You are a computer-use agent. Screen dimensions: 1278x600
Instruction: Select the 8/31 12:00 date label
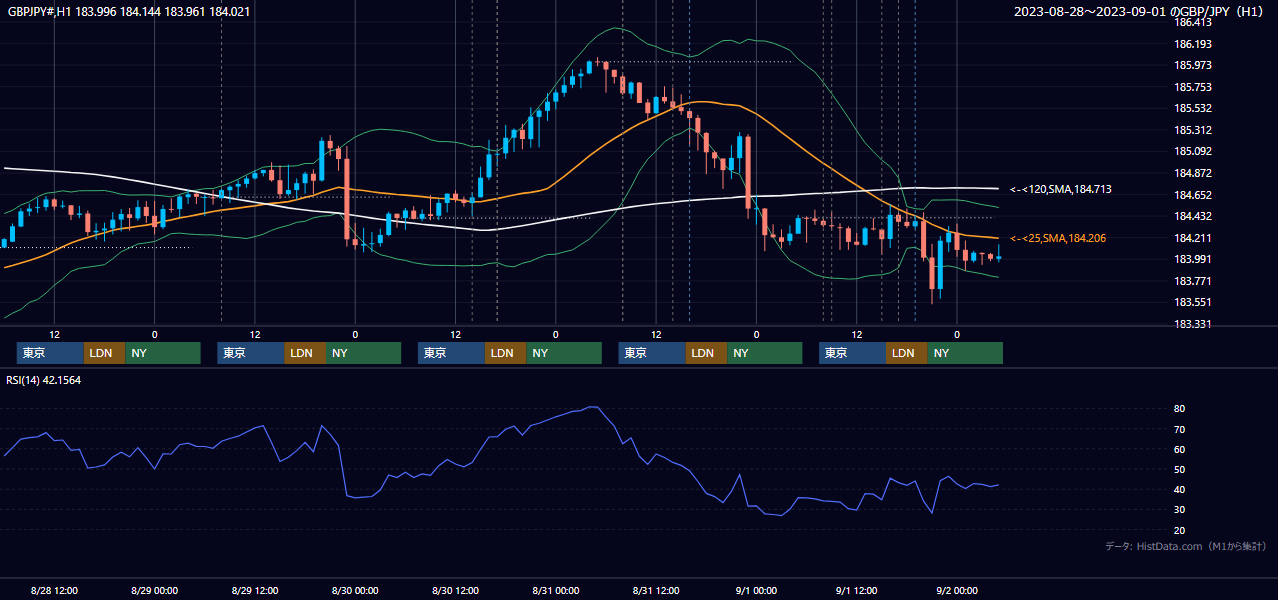656,590
